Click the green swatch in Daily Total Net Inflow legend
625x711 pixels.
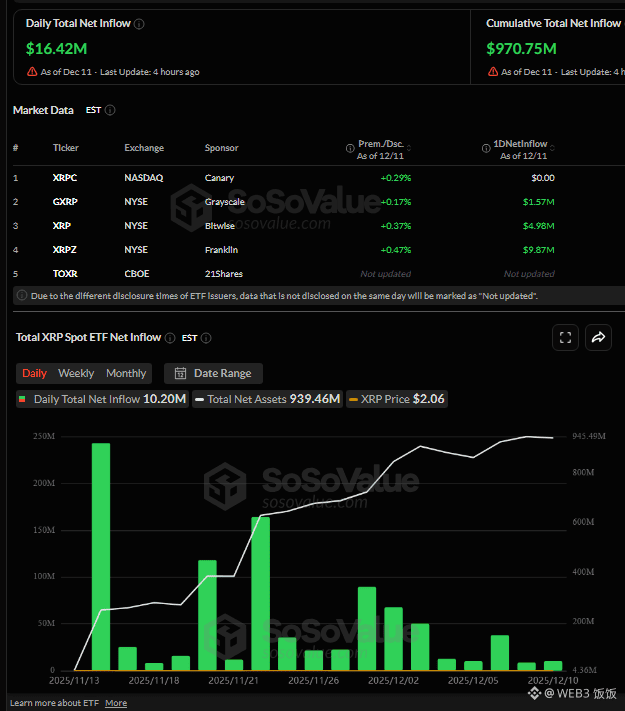click(x=22, y=399)
